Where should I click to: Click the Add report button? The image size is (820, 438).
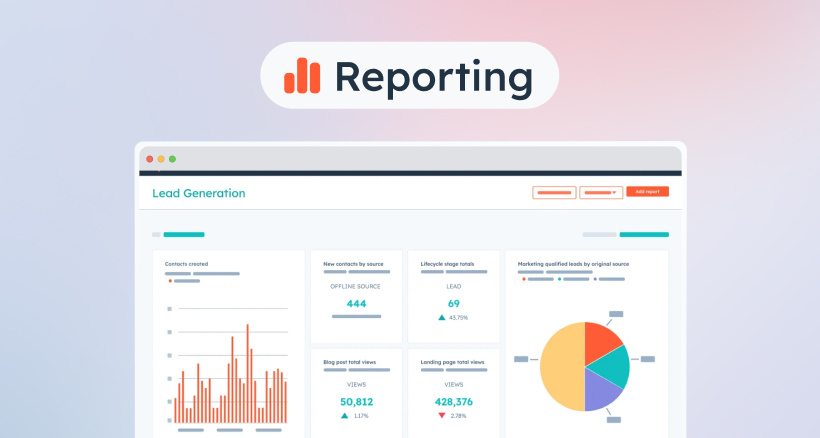coord(647,191)
